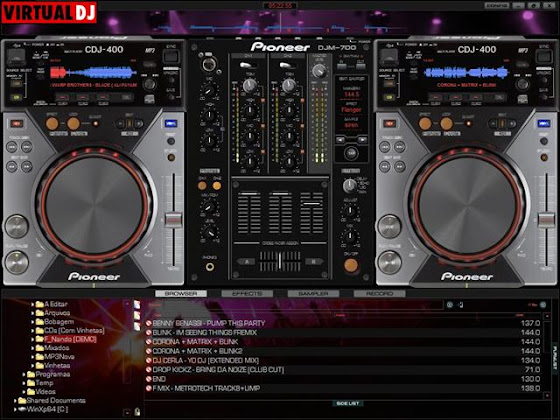Viewport: 560px width, 420px height.
Task: Toggle the CH2 low EQ kill button
Action: click(x=302, y=152)
